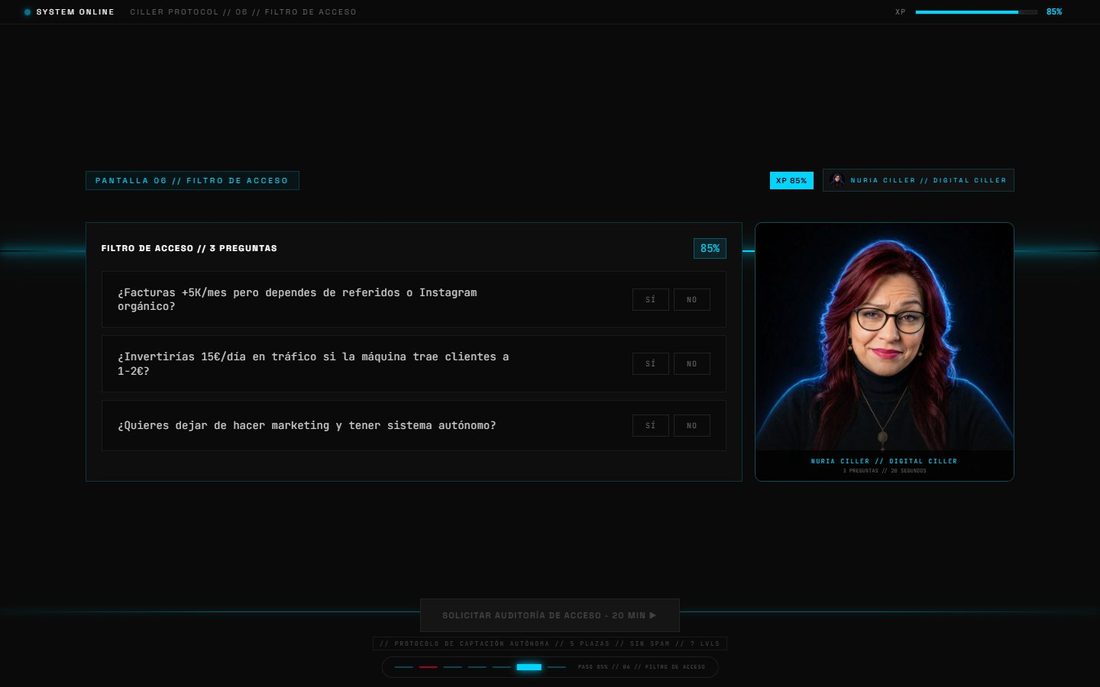The image size is (1100, 687).
Task: Click the System Online status dot
Action: pos(27,12)
